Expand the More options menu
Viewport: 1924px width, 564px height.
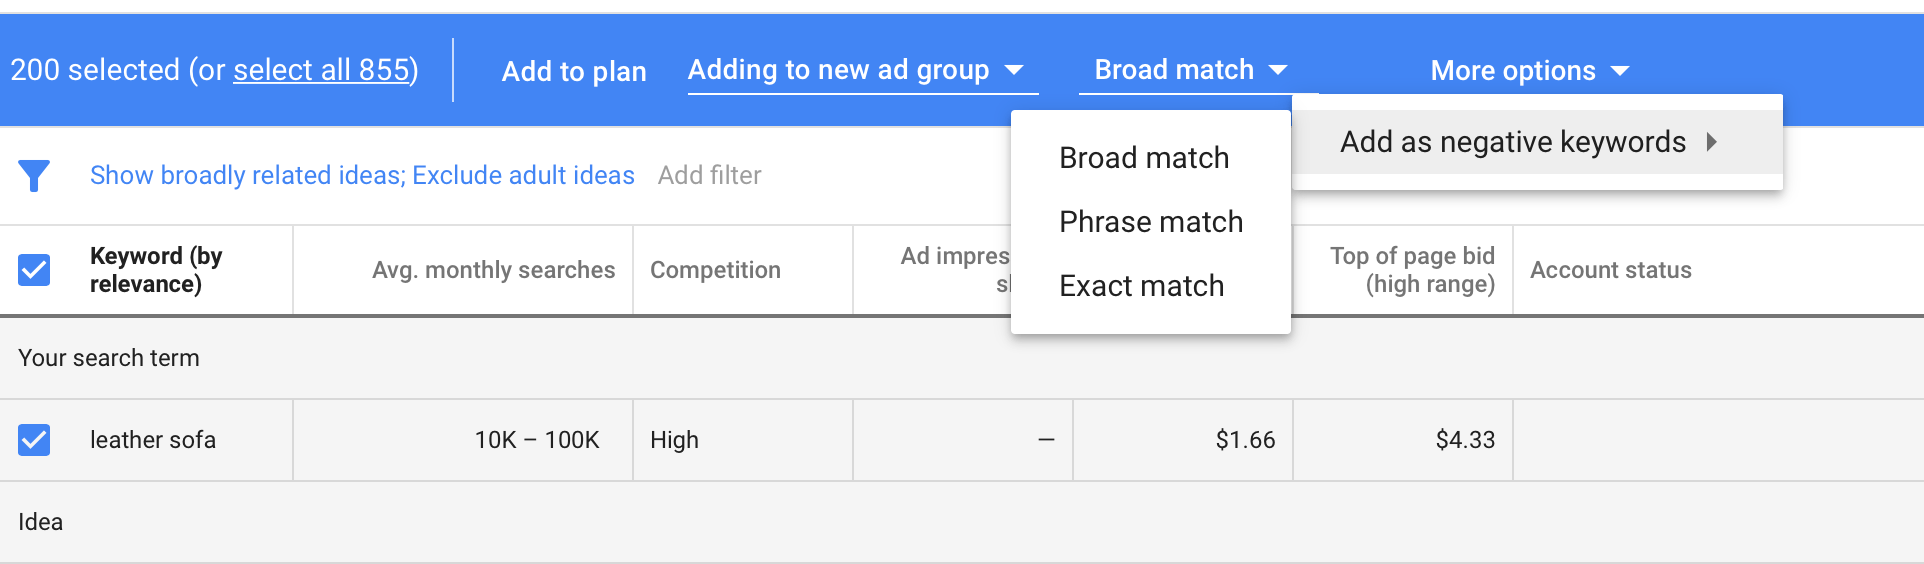pyautogui.click(x=1530, y=71)
